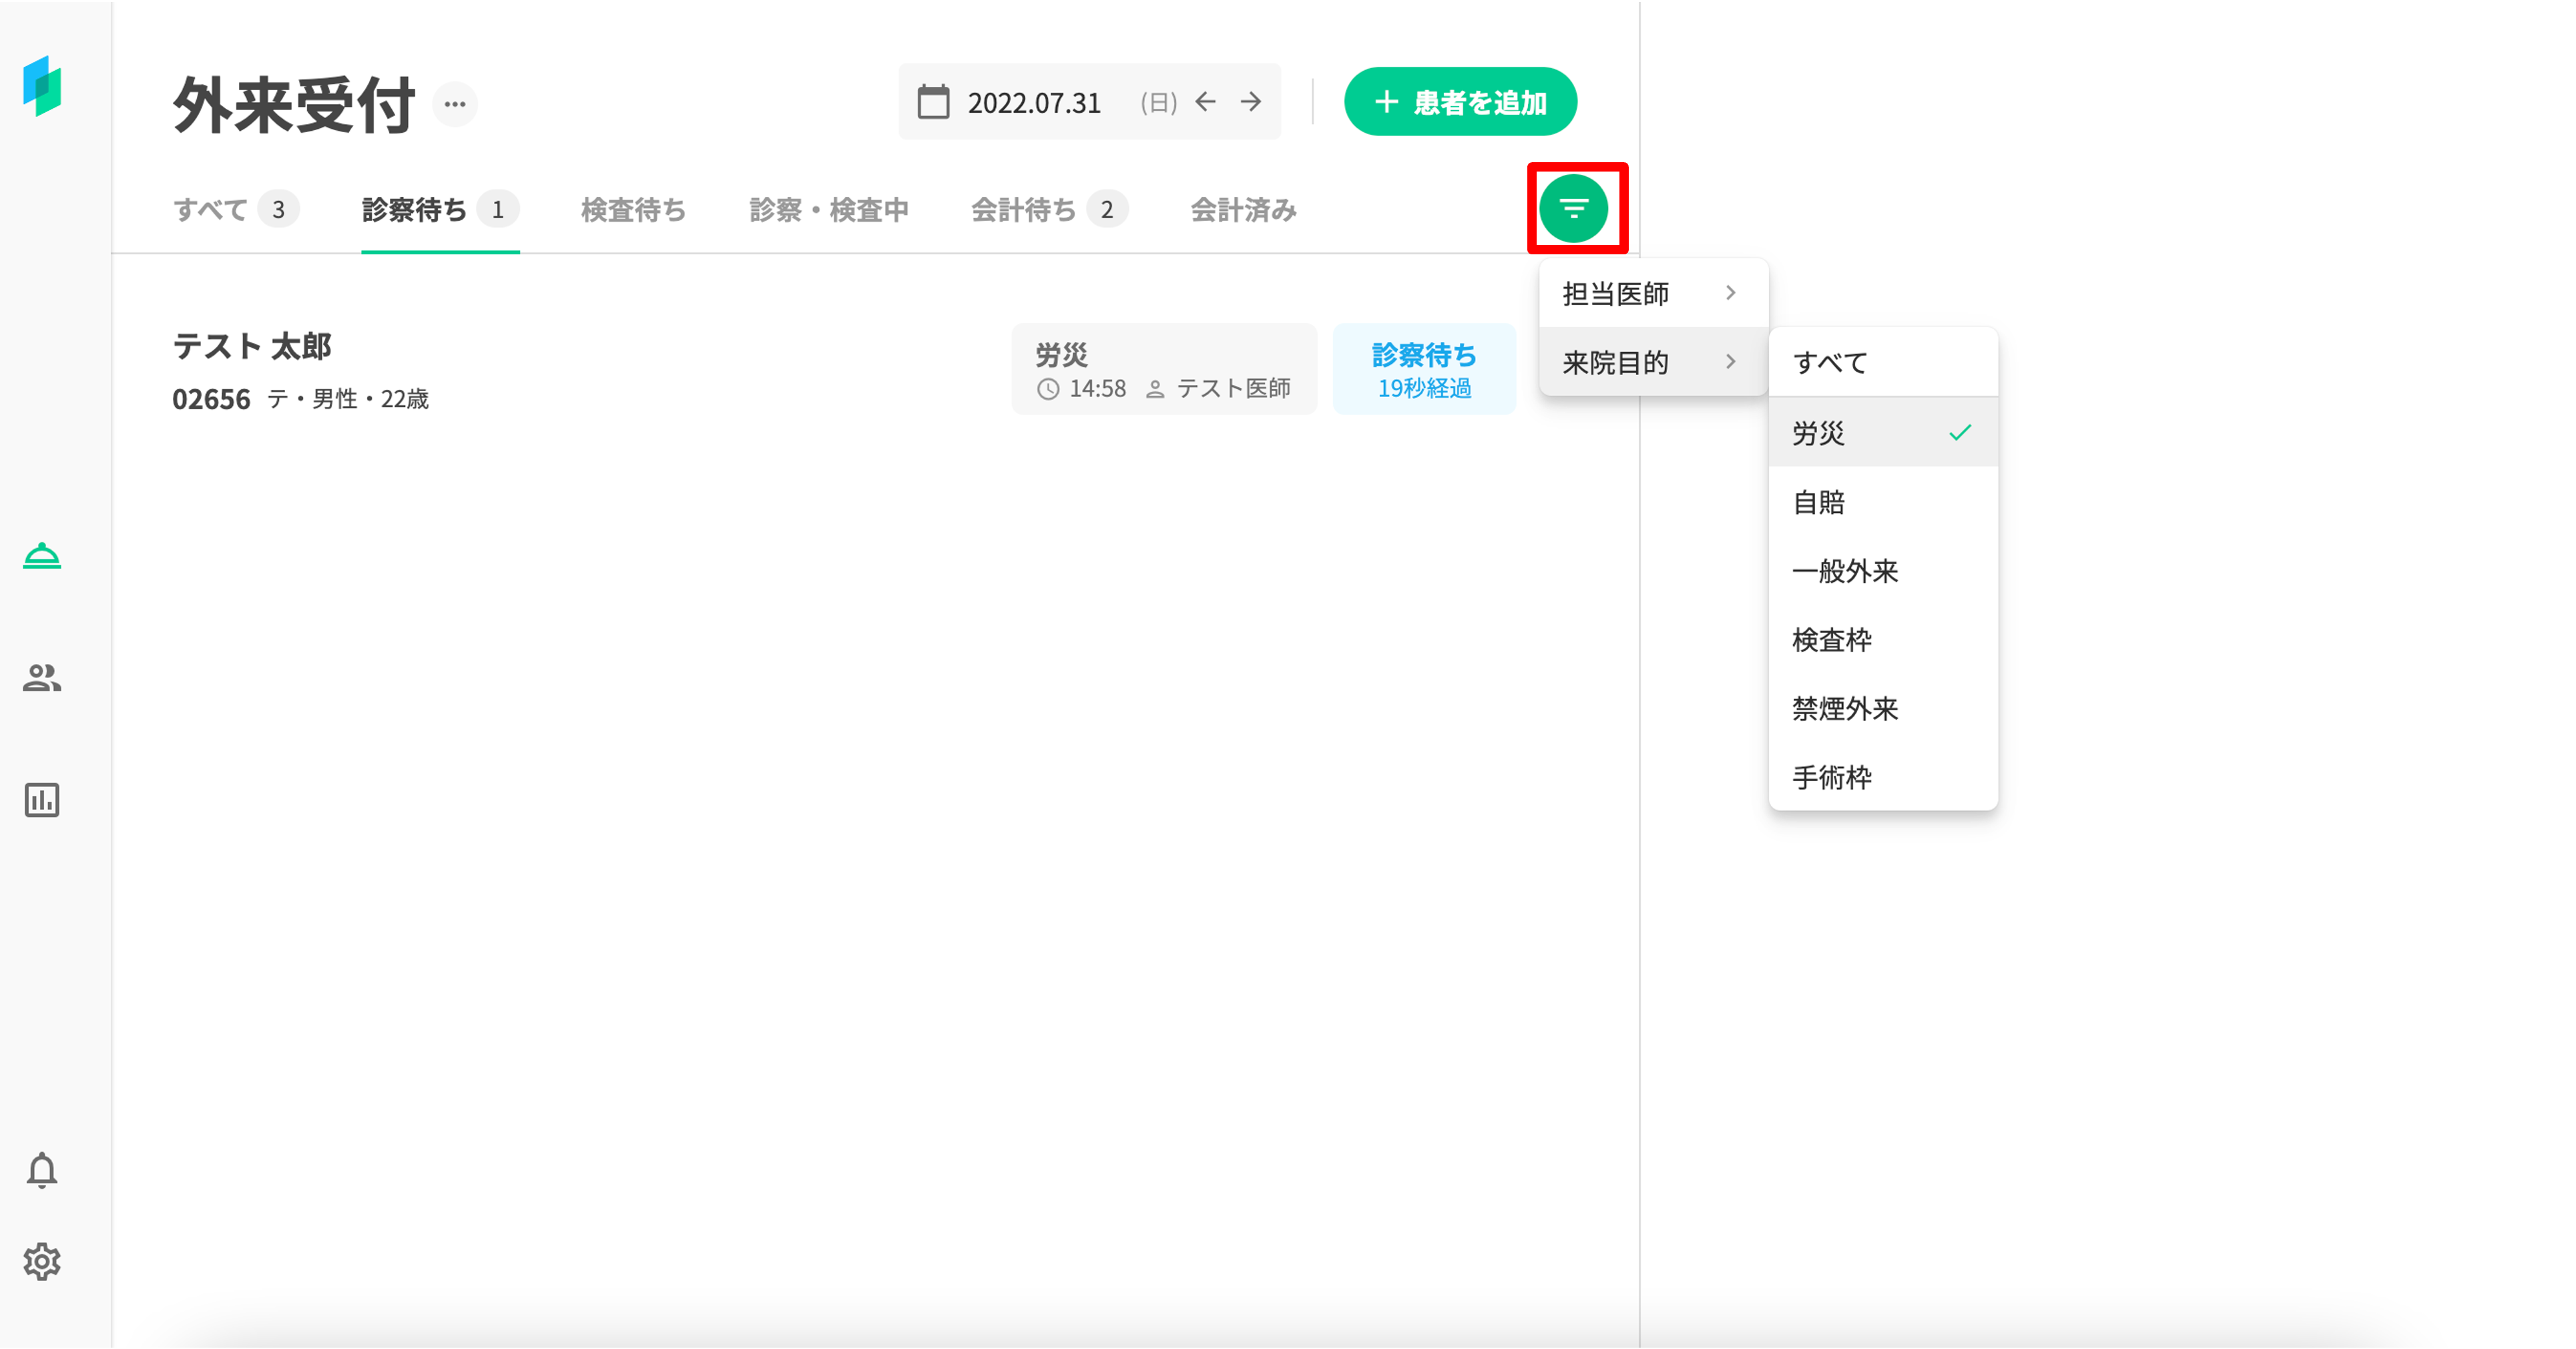Click the app logo in the sidebar
The width and height of the screenshot is (2576, 1349).
pos(42,86)
